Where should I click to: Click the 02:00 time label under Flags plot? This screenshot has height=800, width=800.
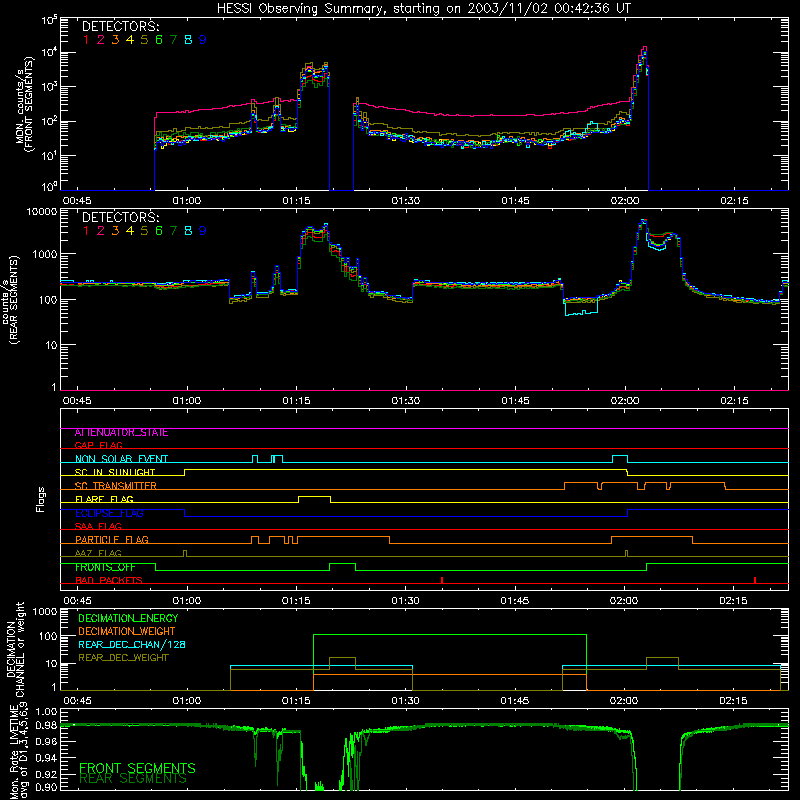624,601
